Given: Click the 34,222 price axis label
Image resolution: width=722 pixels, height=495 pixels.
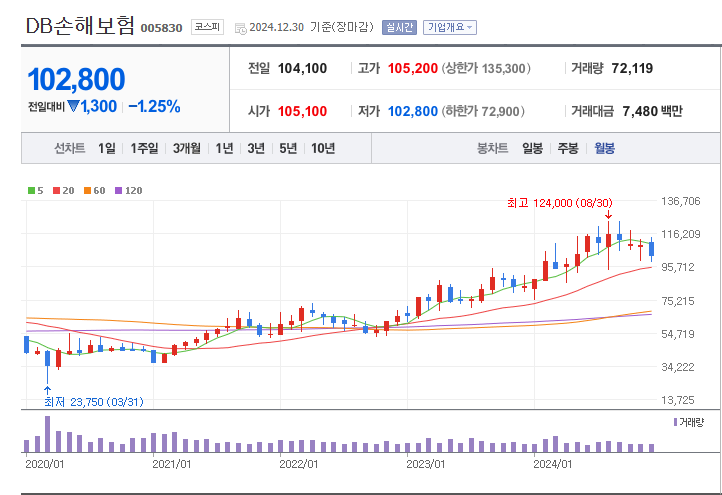Looking at the screenshot, I should (x=678, y=367).
